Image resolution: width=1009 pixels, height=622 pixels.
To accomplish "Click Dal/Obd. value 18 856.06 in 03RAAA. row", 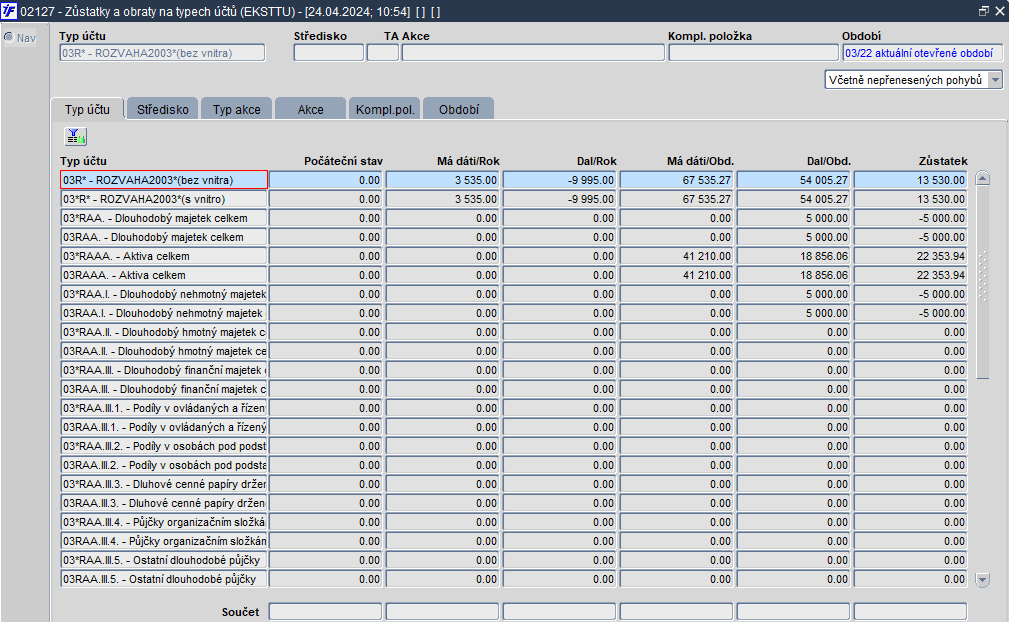I will (793, 275).
